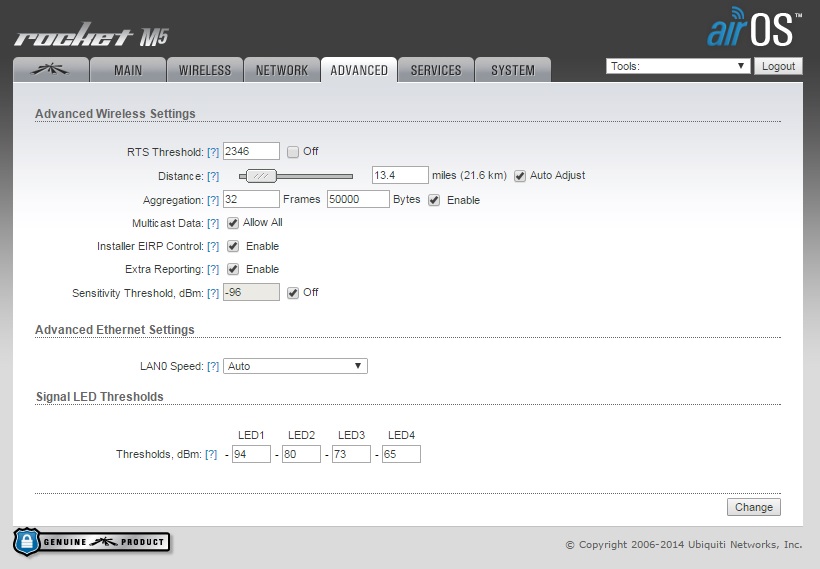This screenshot has height=569, width=820.
Task: Toggle RTS Threshold Off checkbox
Action: 293,152
